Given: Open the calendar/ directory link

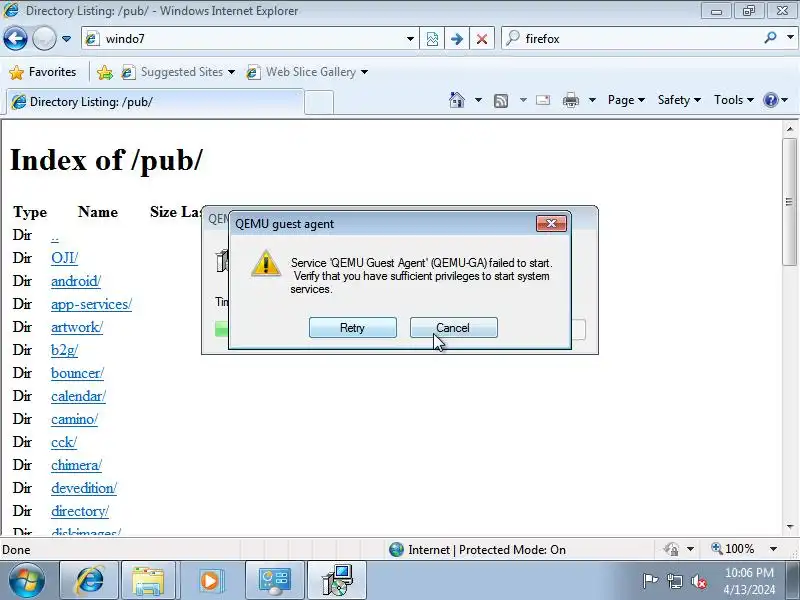Looking at the screenshot, I should pyautogui.click(x=79, y=396).
